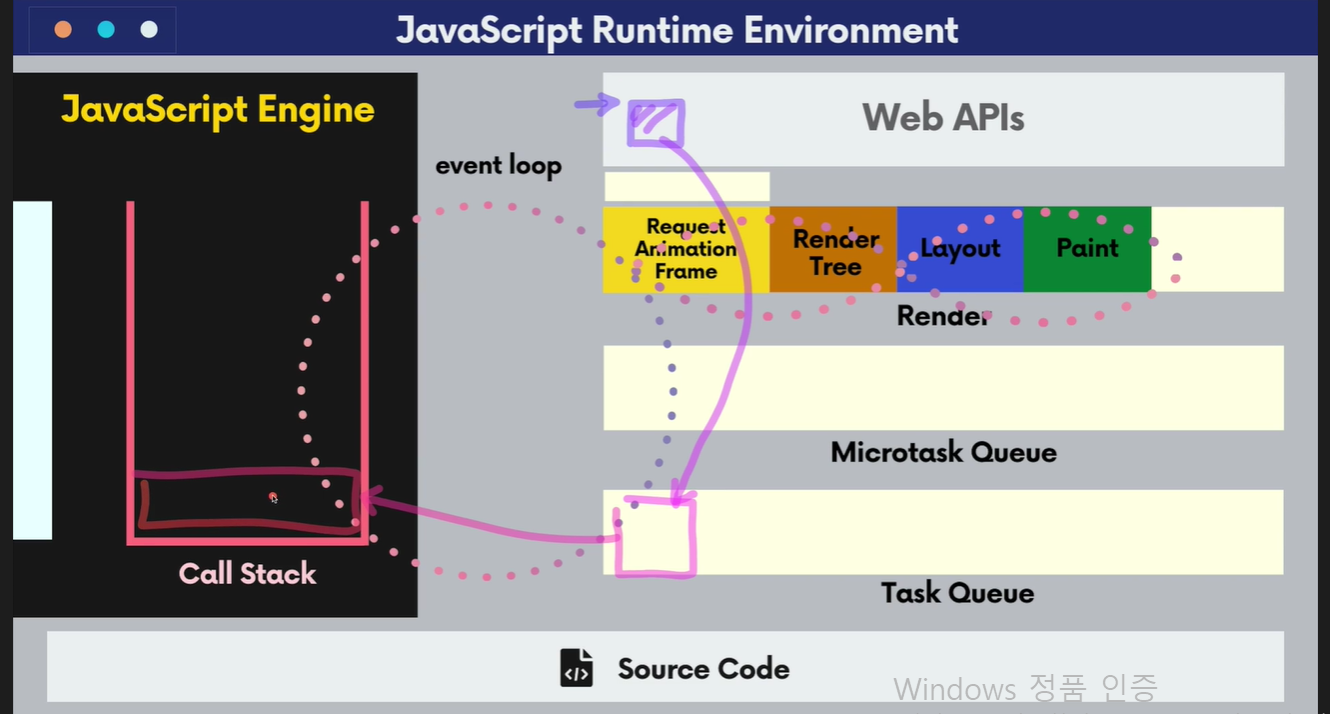Viewport: 1330px width, 714px height.
Task: Select the Layout stage block
Action: (x=960, y=249)
